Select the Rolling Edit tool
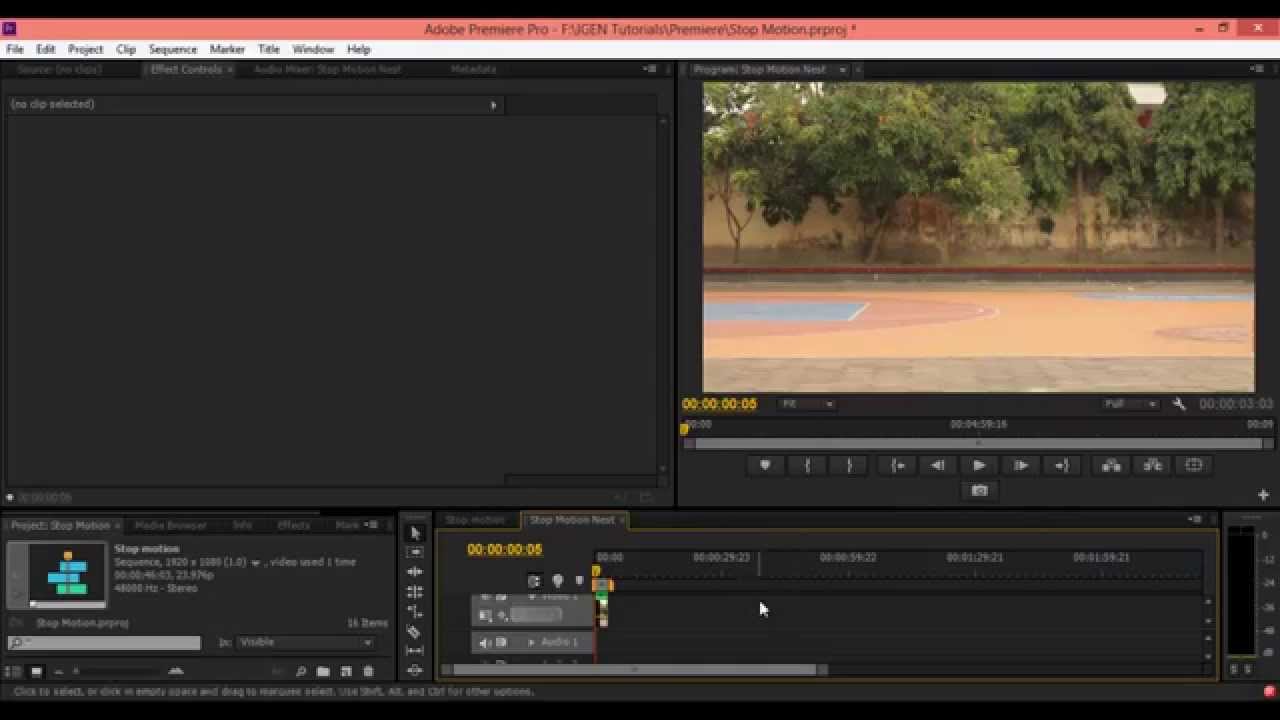The image size is (1280, 720). point(415,592)
